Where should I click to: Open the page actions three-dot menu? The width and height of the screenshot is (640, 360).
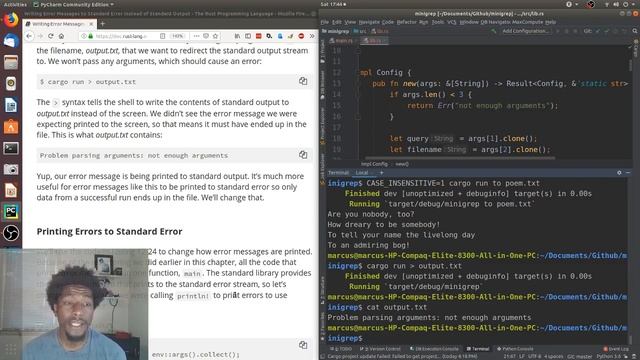tap(196, 36)
